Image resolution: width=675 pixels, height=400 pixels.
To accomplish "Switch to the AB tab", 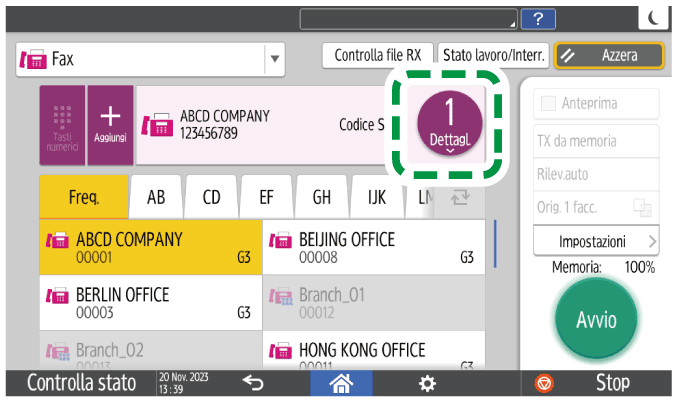I will point(156,197).
